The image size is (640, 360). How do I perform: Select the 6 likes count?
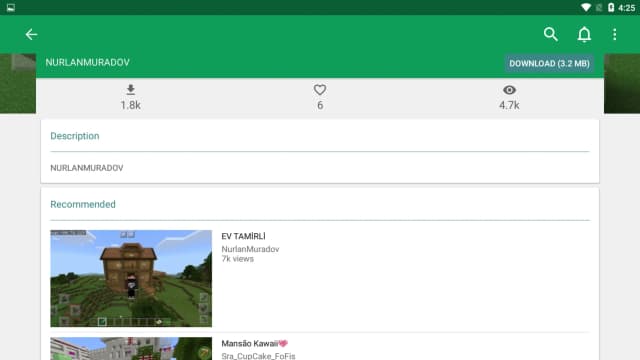click(320, 105)
